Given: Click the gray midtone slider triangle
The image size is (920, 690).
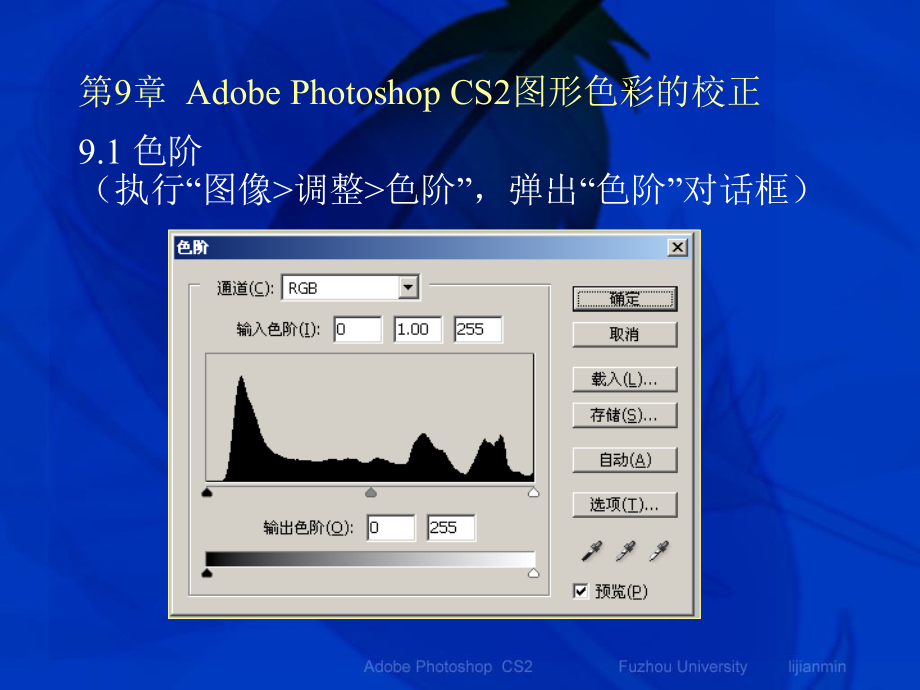Looking at the screenshot, I should coord(370,491).
